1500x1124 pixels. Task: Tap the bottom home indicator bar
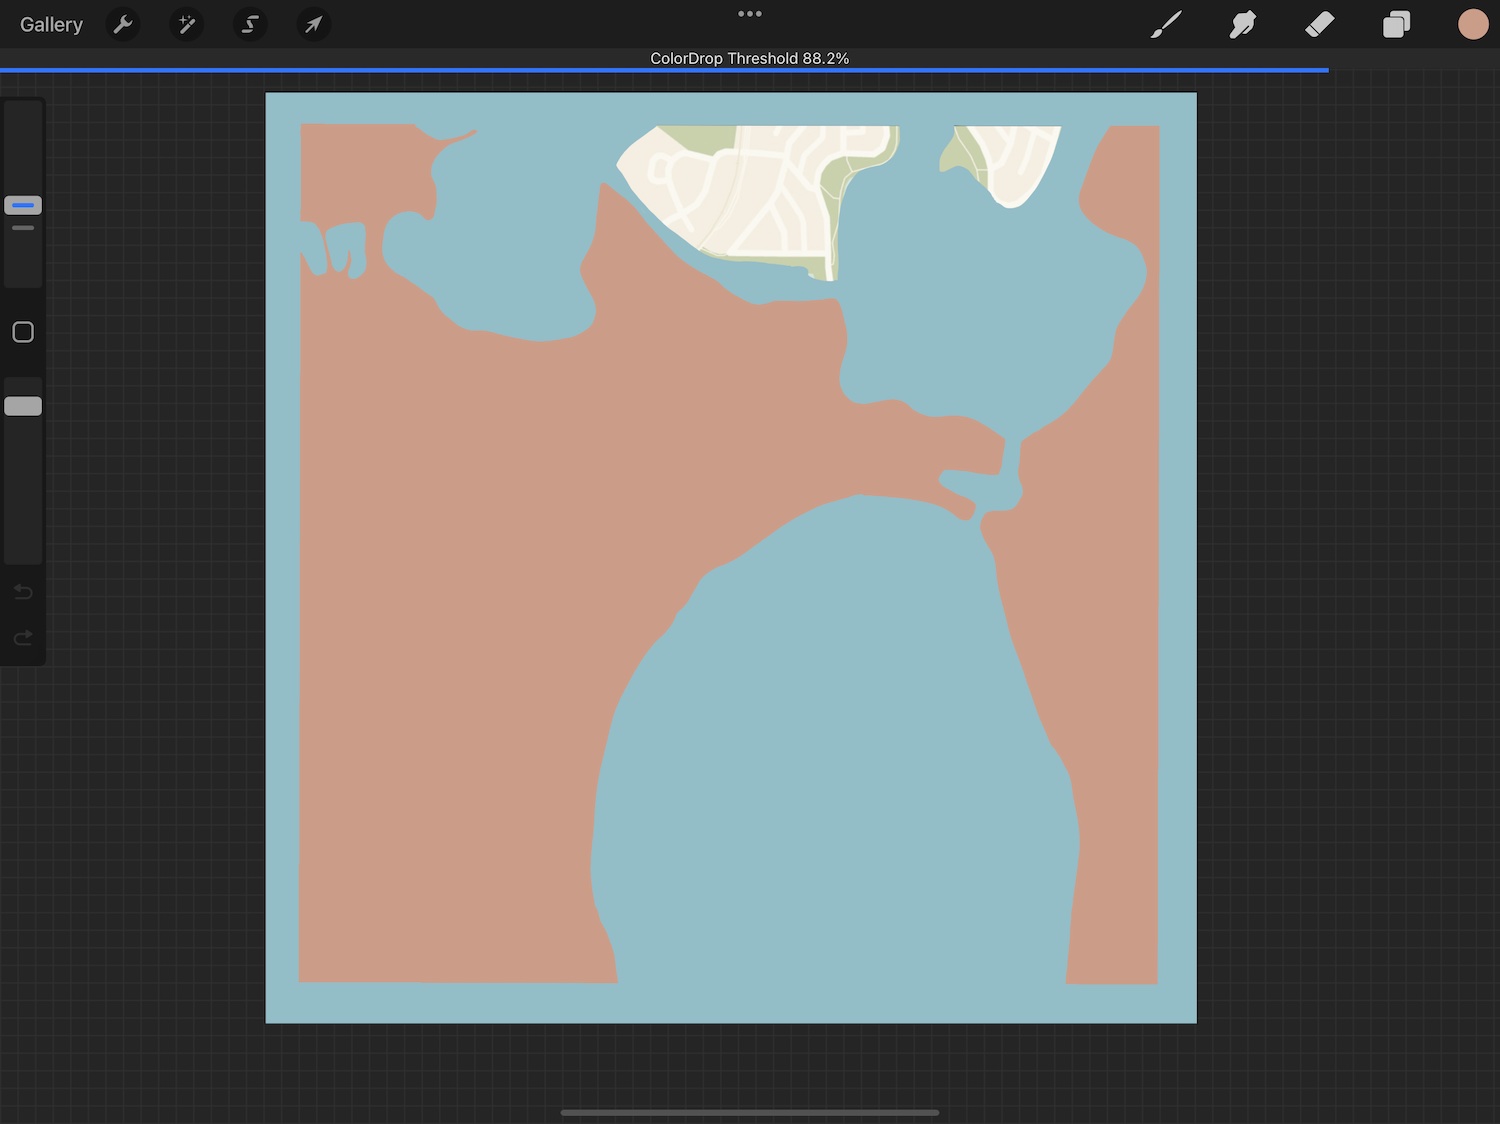click(749, 1111)
